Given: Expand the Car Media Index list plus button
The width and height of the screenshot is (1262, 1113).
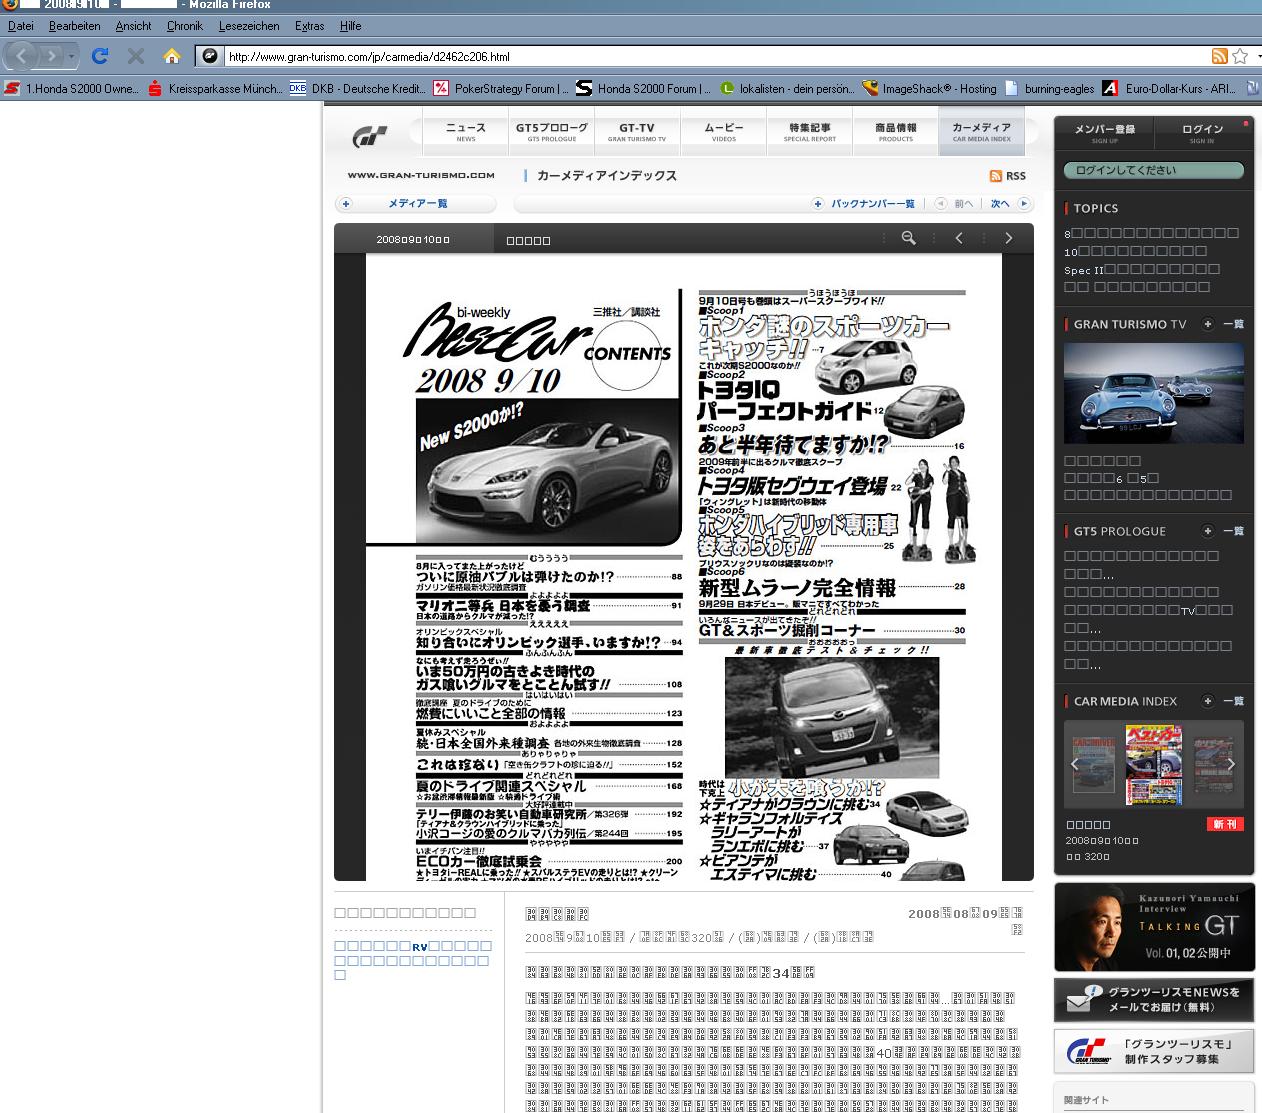Looking at the screenshot, I should 1208,701.
